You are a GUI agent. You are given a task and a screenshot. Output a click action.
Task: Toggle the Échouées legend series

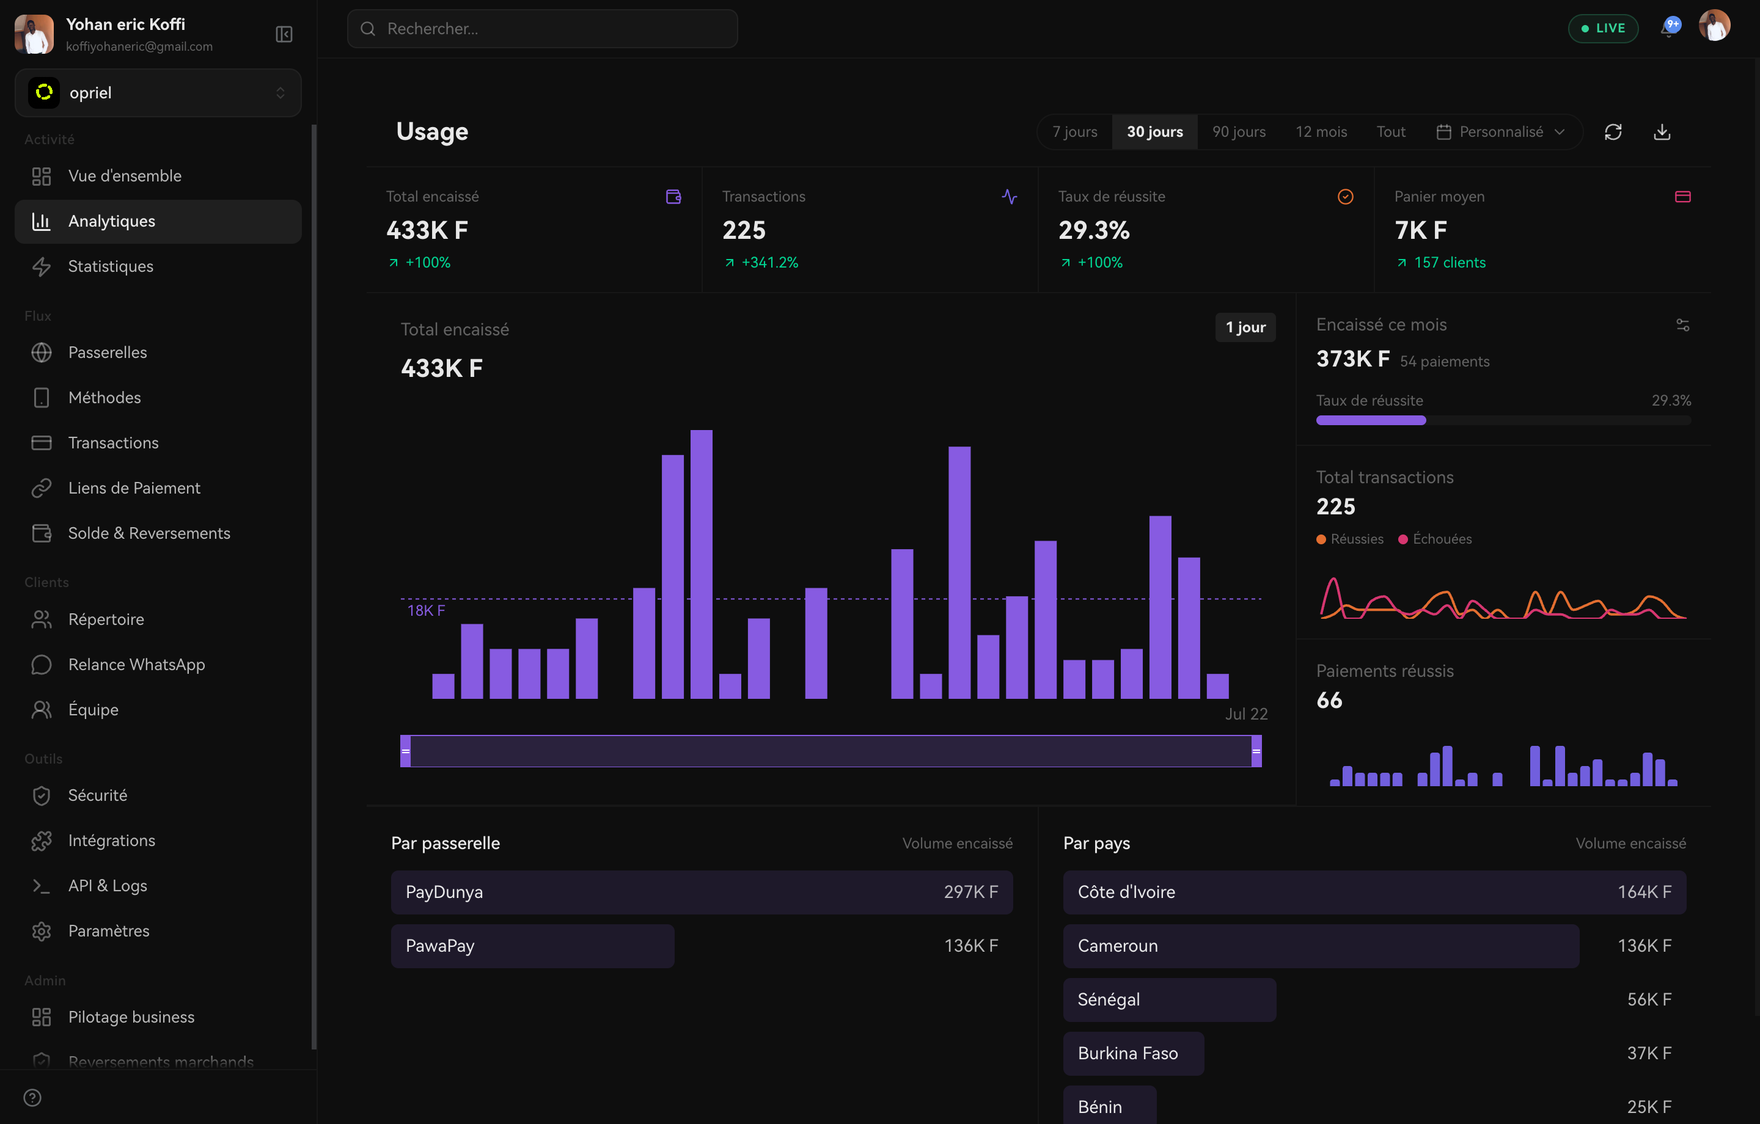[1435, 539]
